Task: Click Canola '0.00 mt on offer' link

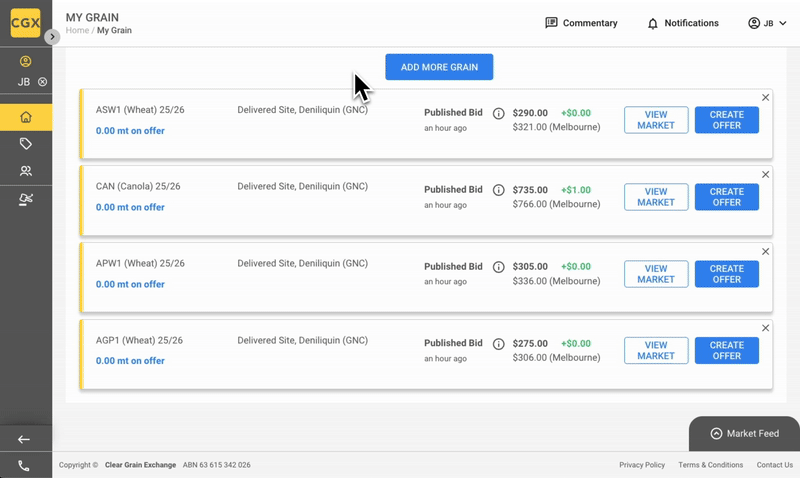Action: pos(130,207)
